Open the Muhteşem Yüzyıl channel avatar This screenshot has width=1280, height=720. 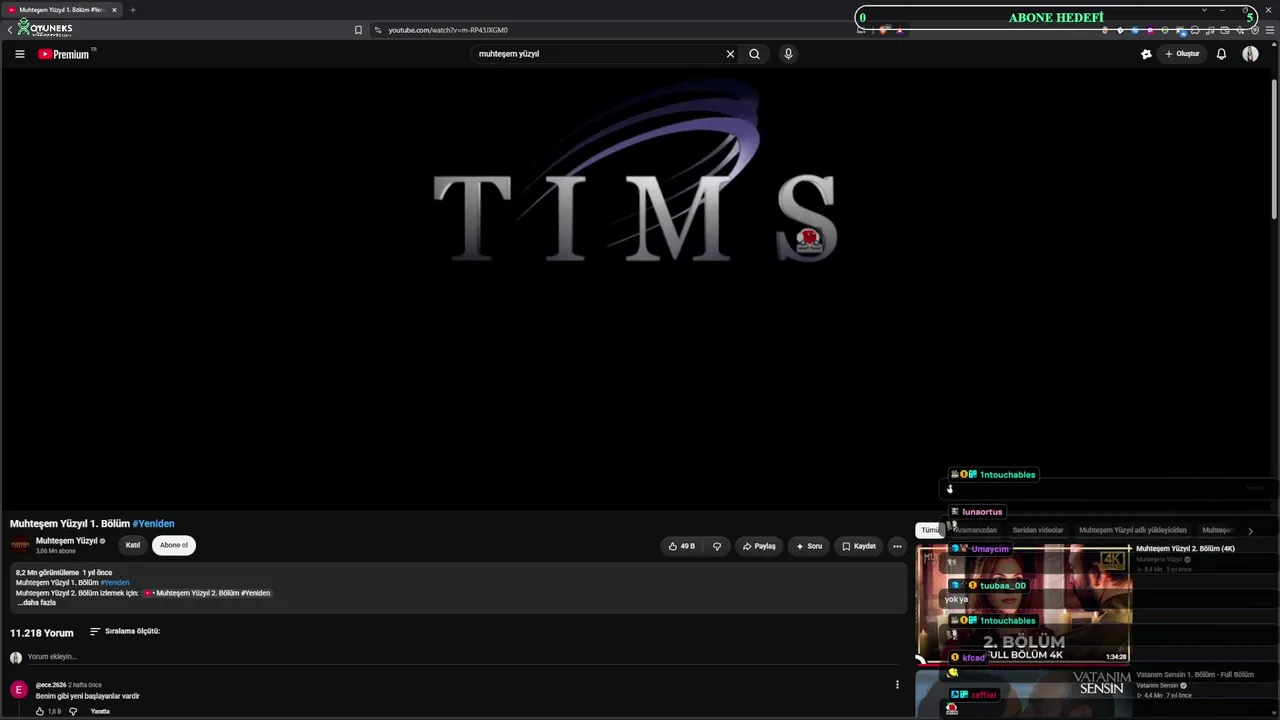20,545
